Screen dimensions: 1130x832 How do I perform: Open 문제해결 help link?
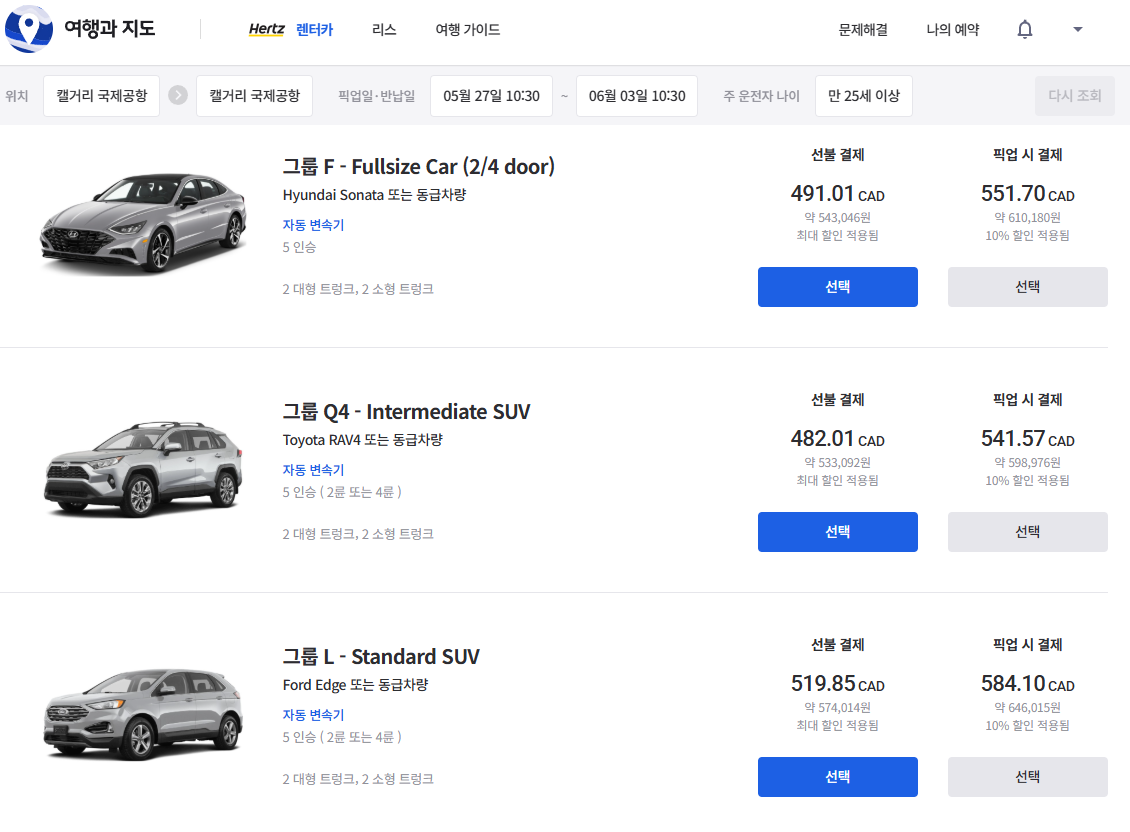point(863,30)
